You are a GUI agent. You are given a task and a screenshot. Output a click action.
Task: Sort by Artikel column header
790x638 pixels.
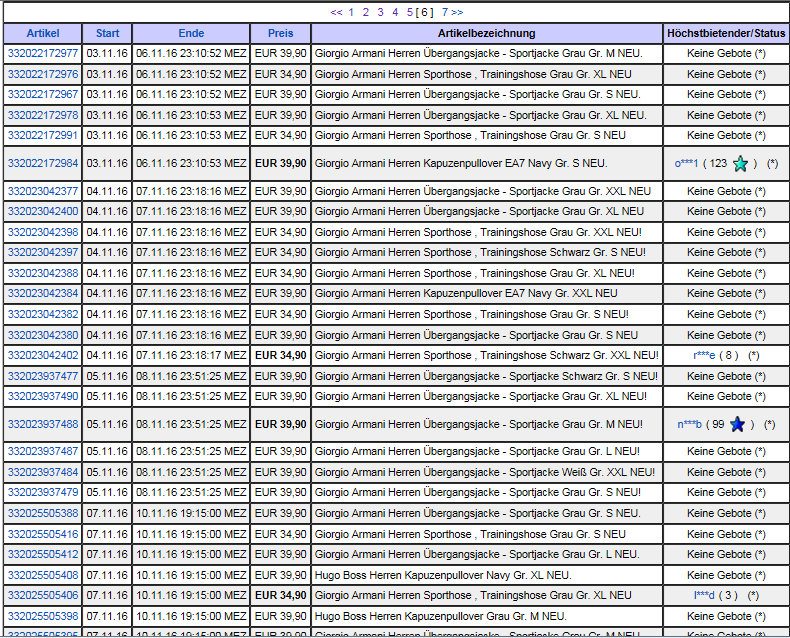tap(43, 33)
